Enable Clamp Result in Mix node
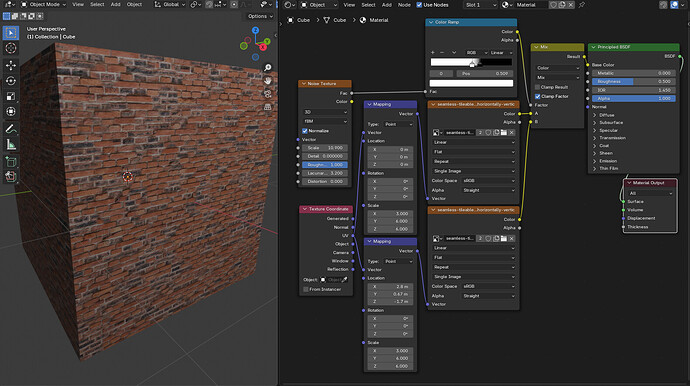This screenshot has width=690, height=386. click(537, 87)
